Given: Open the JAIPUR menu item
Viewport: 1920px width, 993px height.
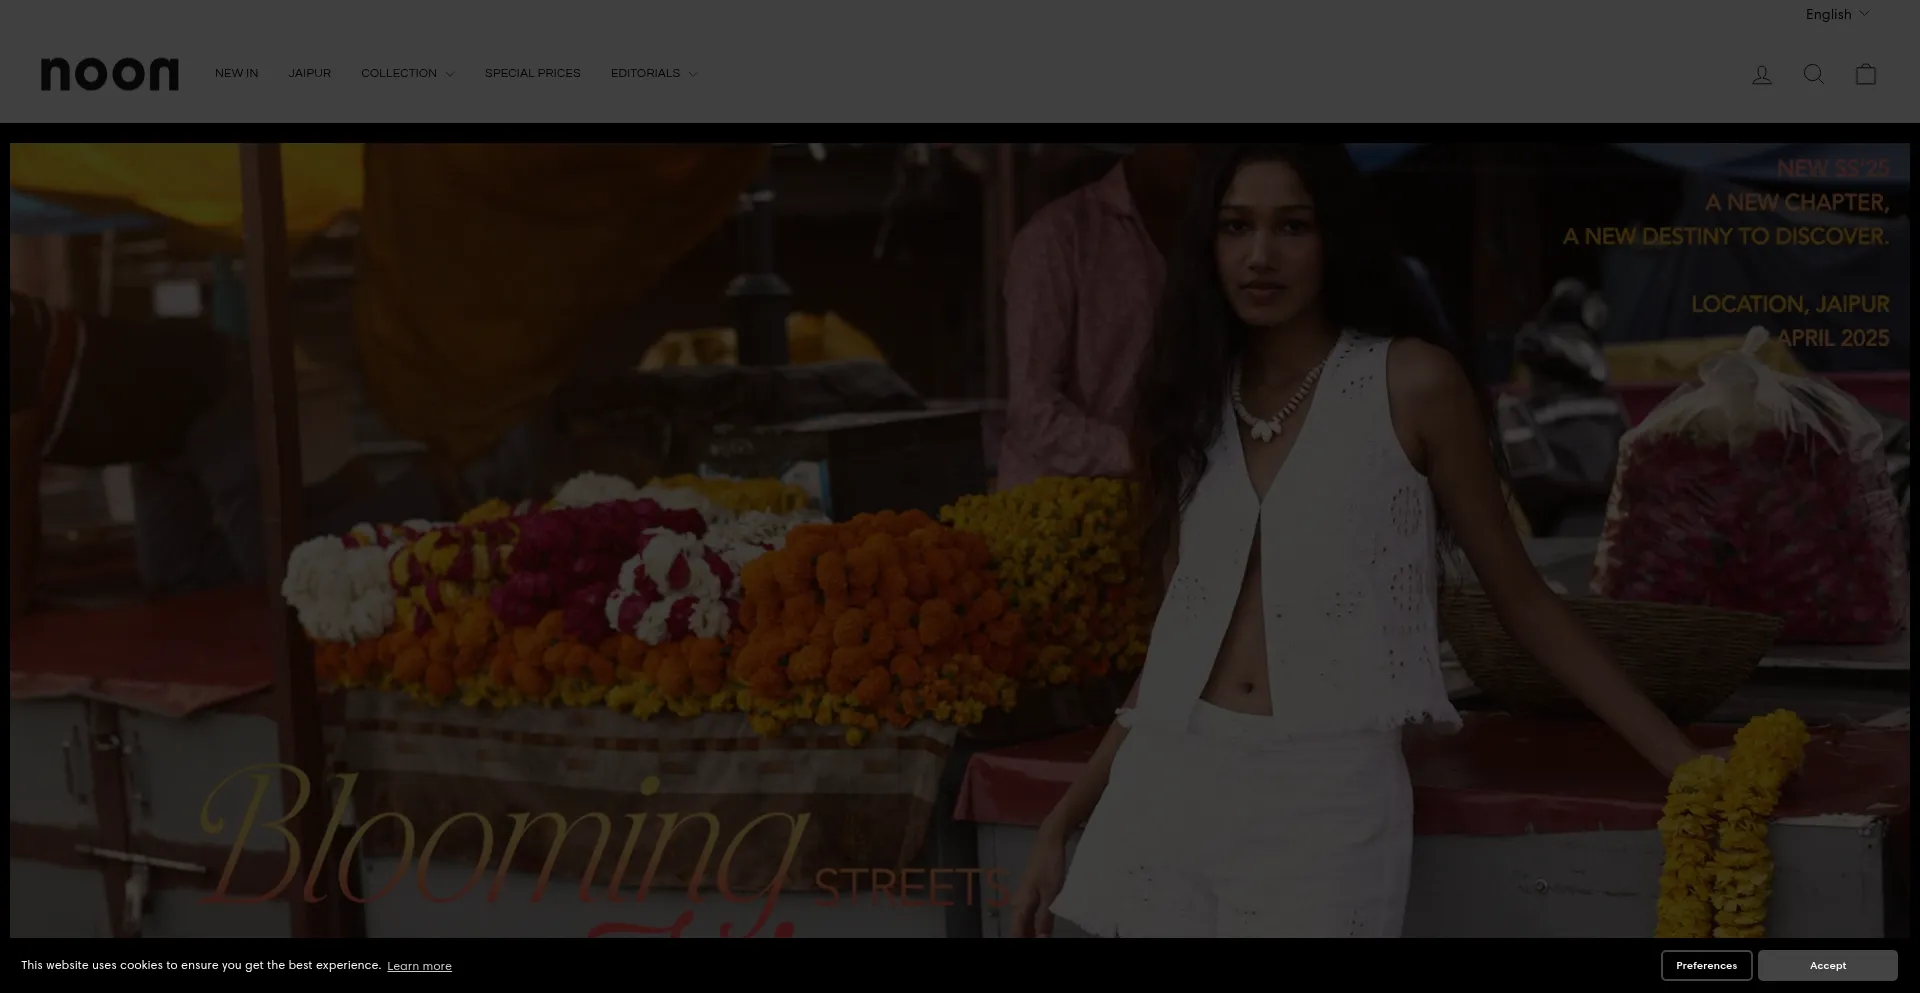Looking at the screenshot, I should (x=309, y=74).
